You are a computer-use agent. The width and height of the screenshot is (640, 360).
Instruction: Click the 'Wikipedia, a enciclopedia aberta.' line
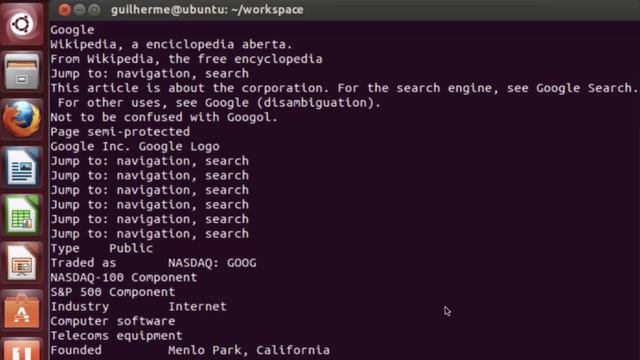171,44
